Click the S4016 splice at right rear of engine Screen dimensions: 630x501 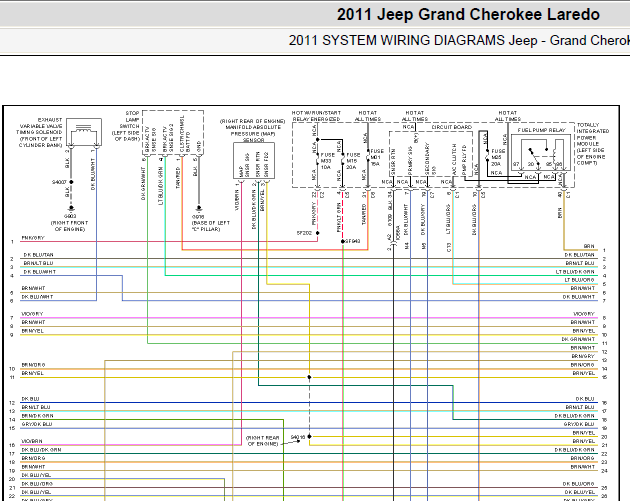[310, 437]
